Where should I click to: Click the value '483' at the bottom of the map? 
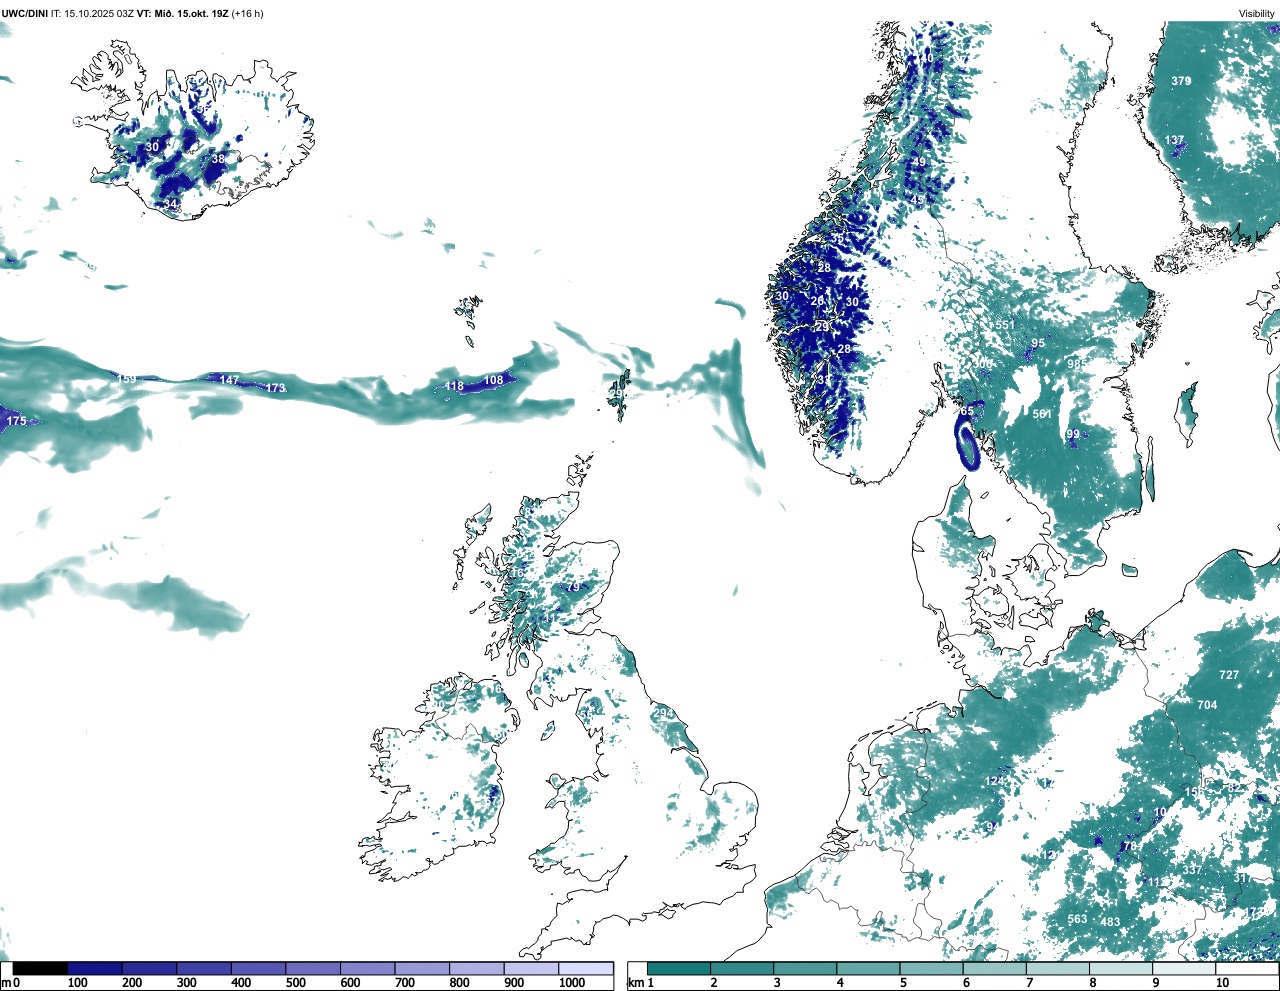tap(1110, 922)
